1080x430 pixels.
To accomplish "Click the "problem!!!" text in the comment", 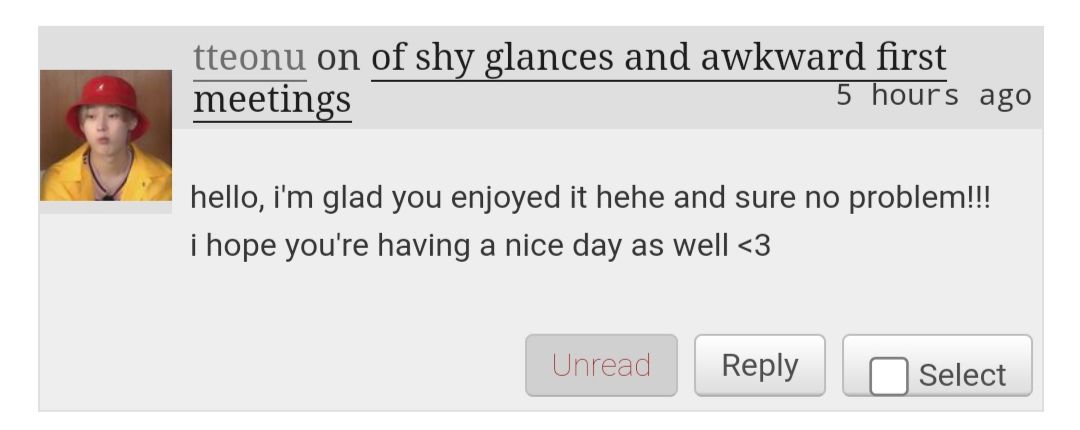I will [919, 198].
